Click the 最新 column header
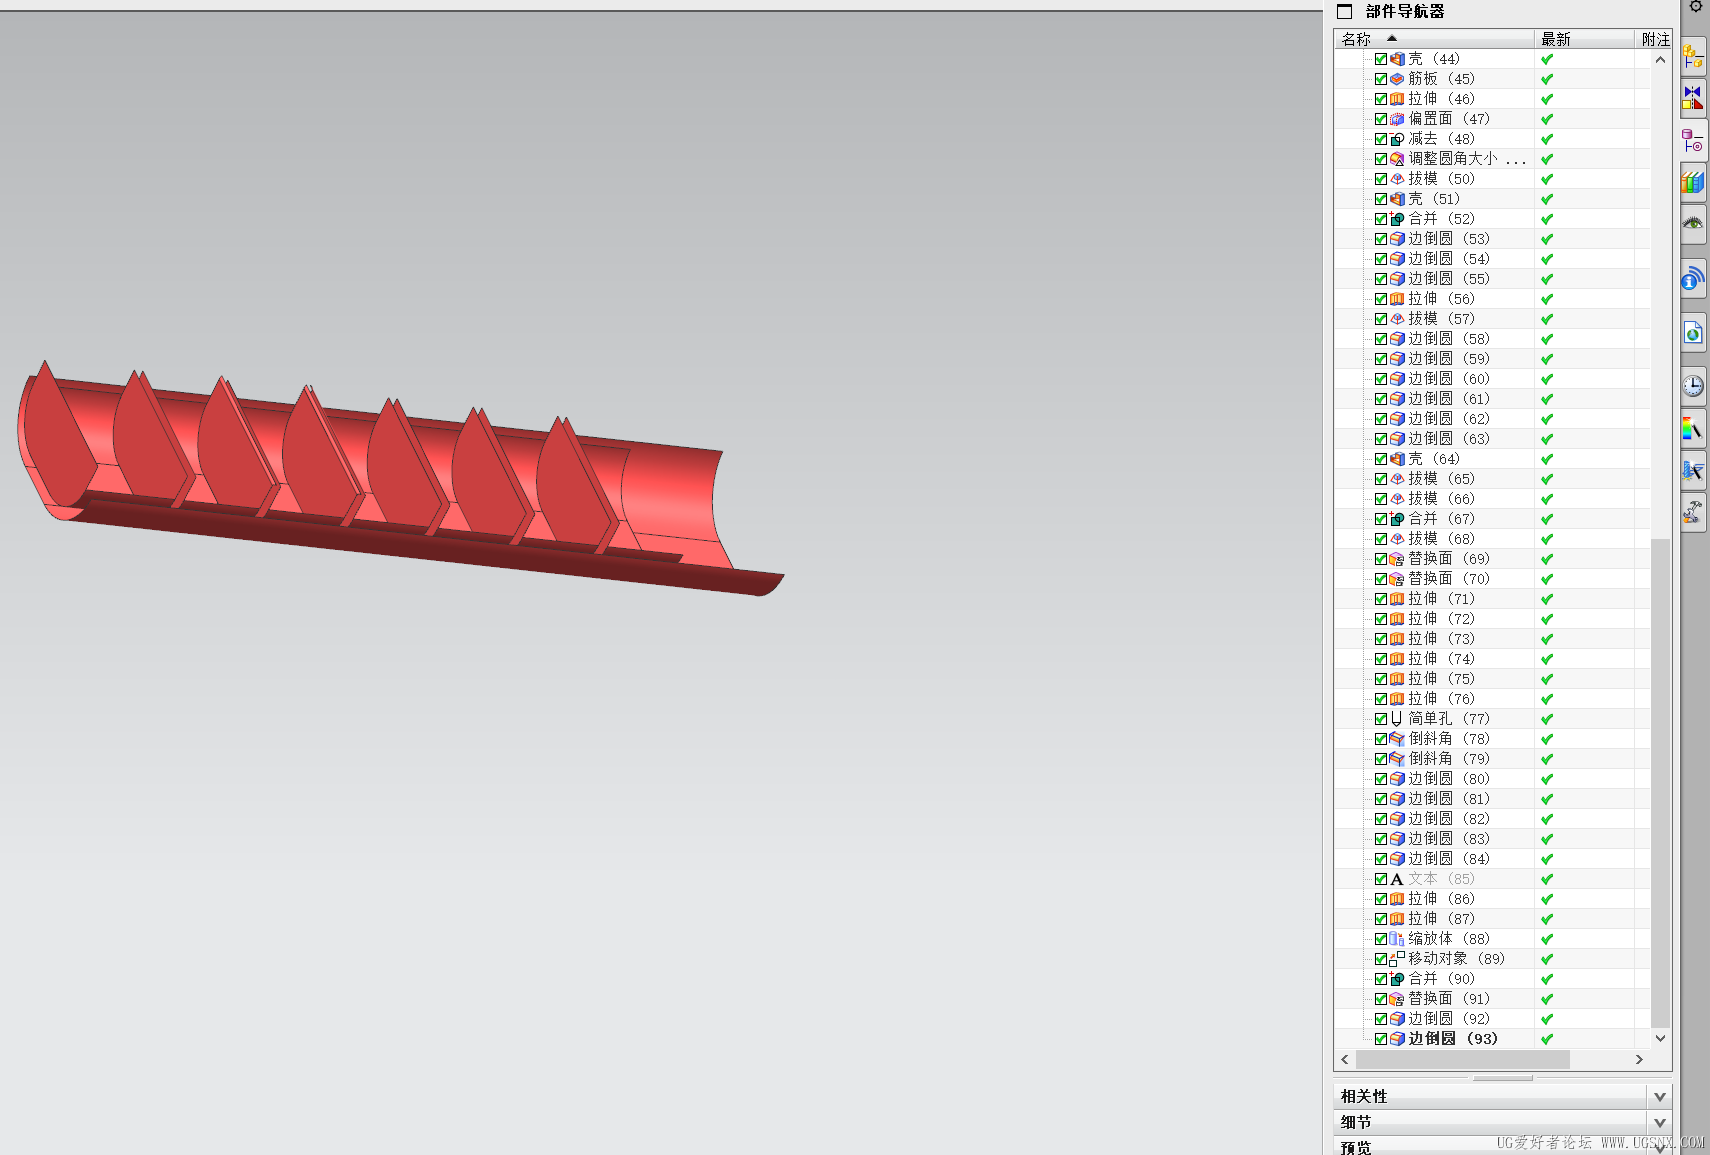Viewport: 1710px width, 1155px height. (x=1585, y=39)
